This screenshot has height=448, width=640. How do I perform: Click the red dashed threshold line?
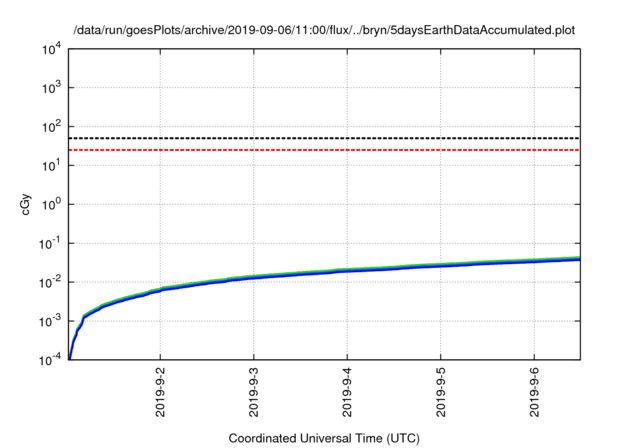point(324,150)
